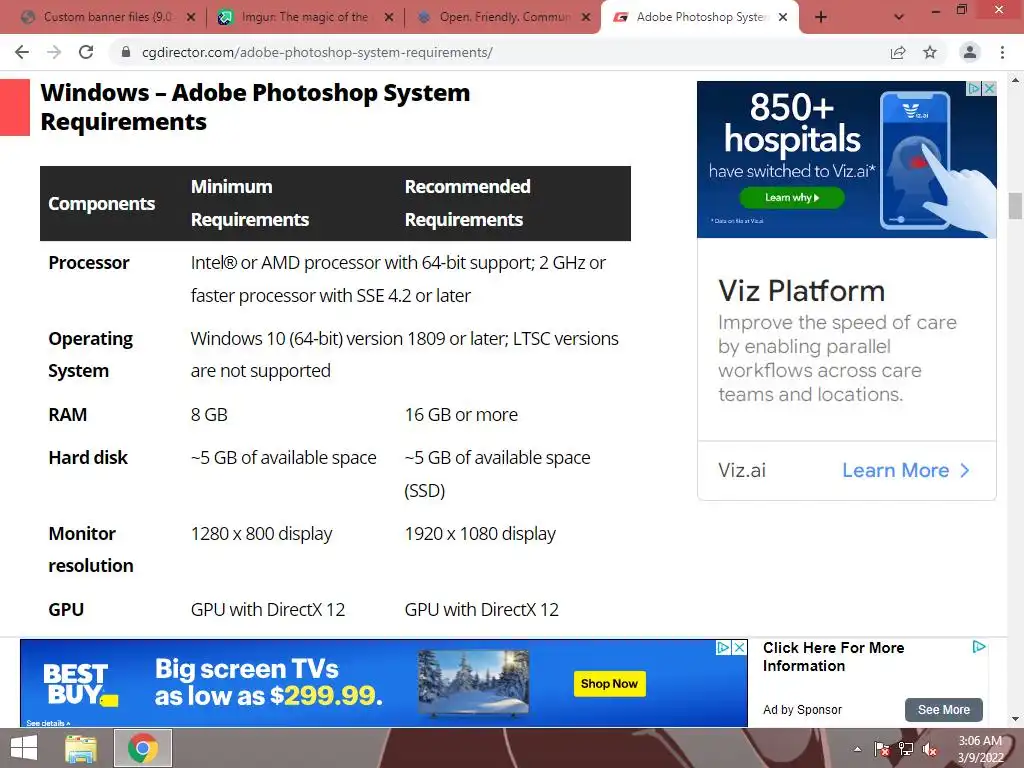Close the Best Buy banner ad
The width and height of the screenshot is (1024, 768).
click(739, 647)
